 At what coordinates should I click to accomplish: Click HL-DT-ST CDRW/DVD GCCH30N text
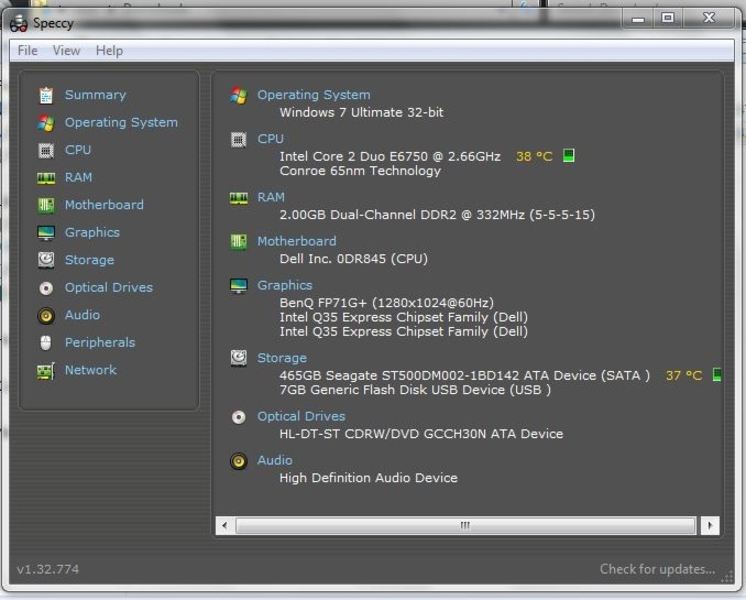coord(422,434)
